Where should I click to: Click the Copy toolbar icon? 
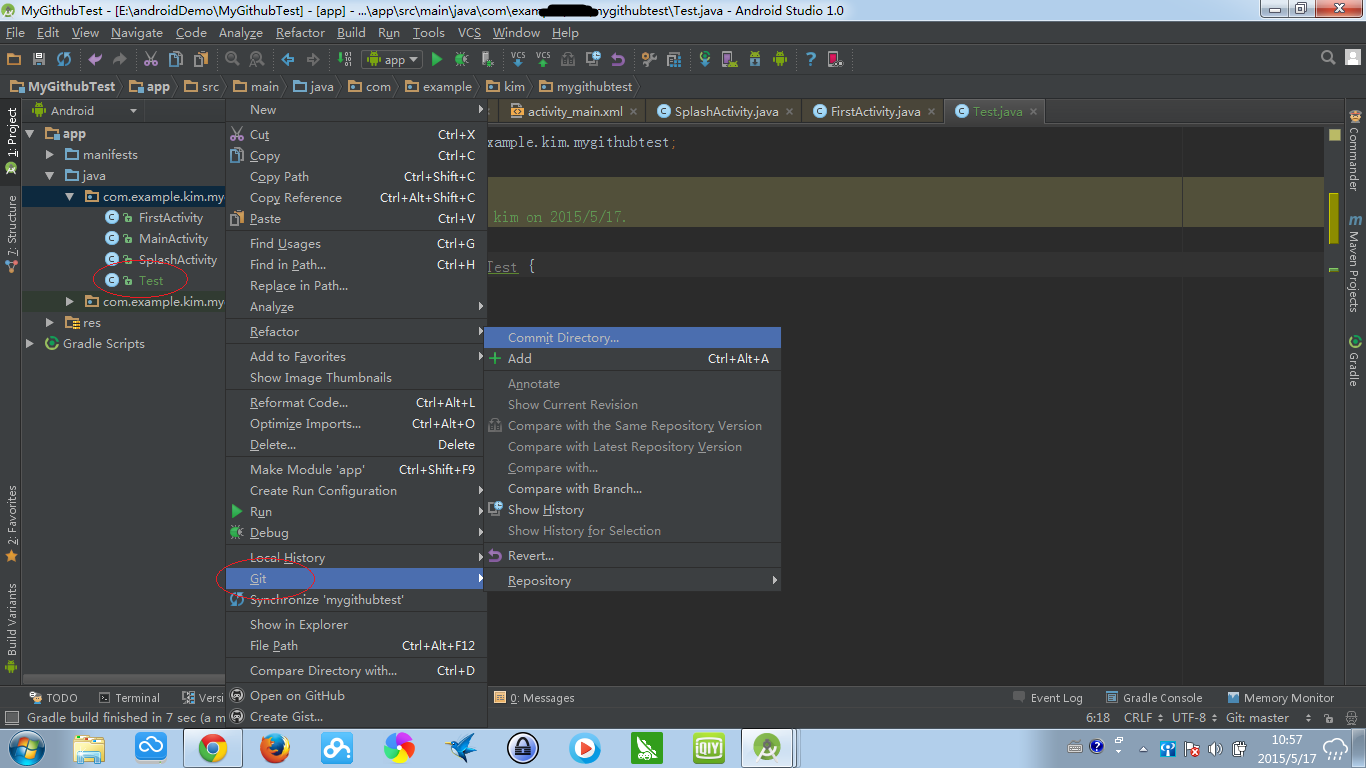pyautogui.click(x=176, y=60)
